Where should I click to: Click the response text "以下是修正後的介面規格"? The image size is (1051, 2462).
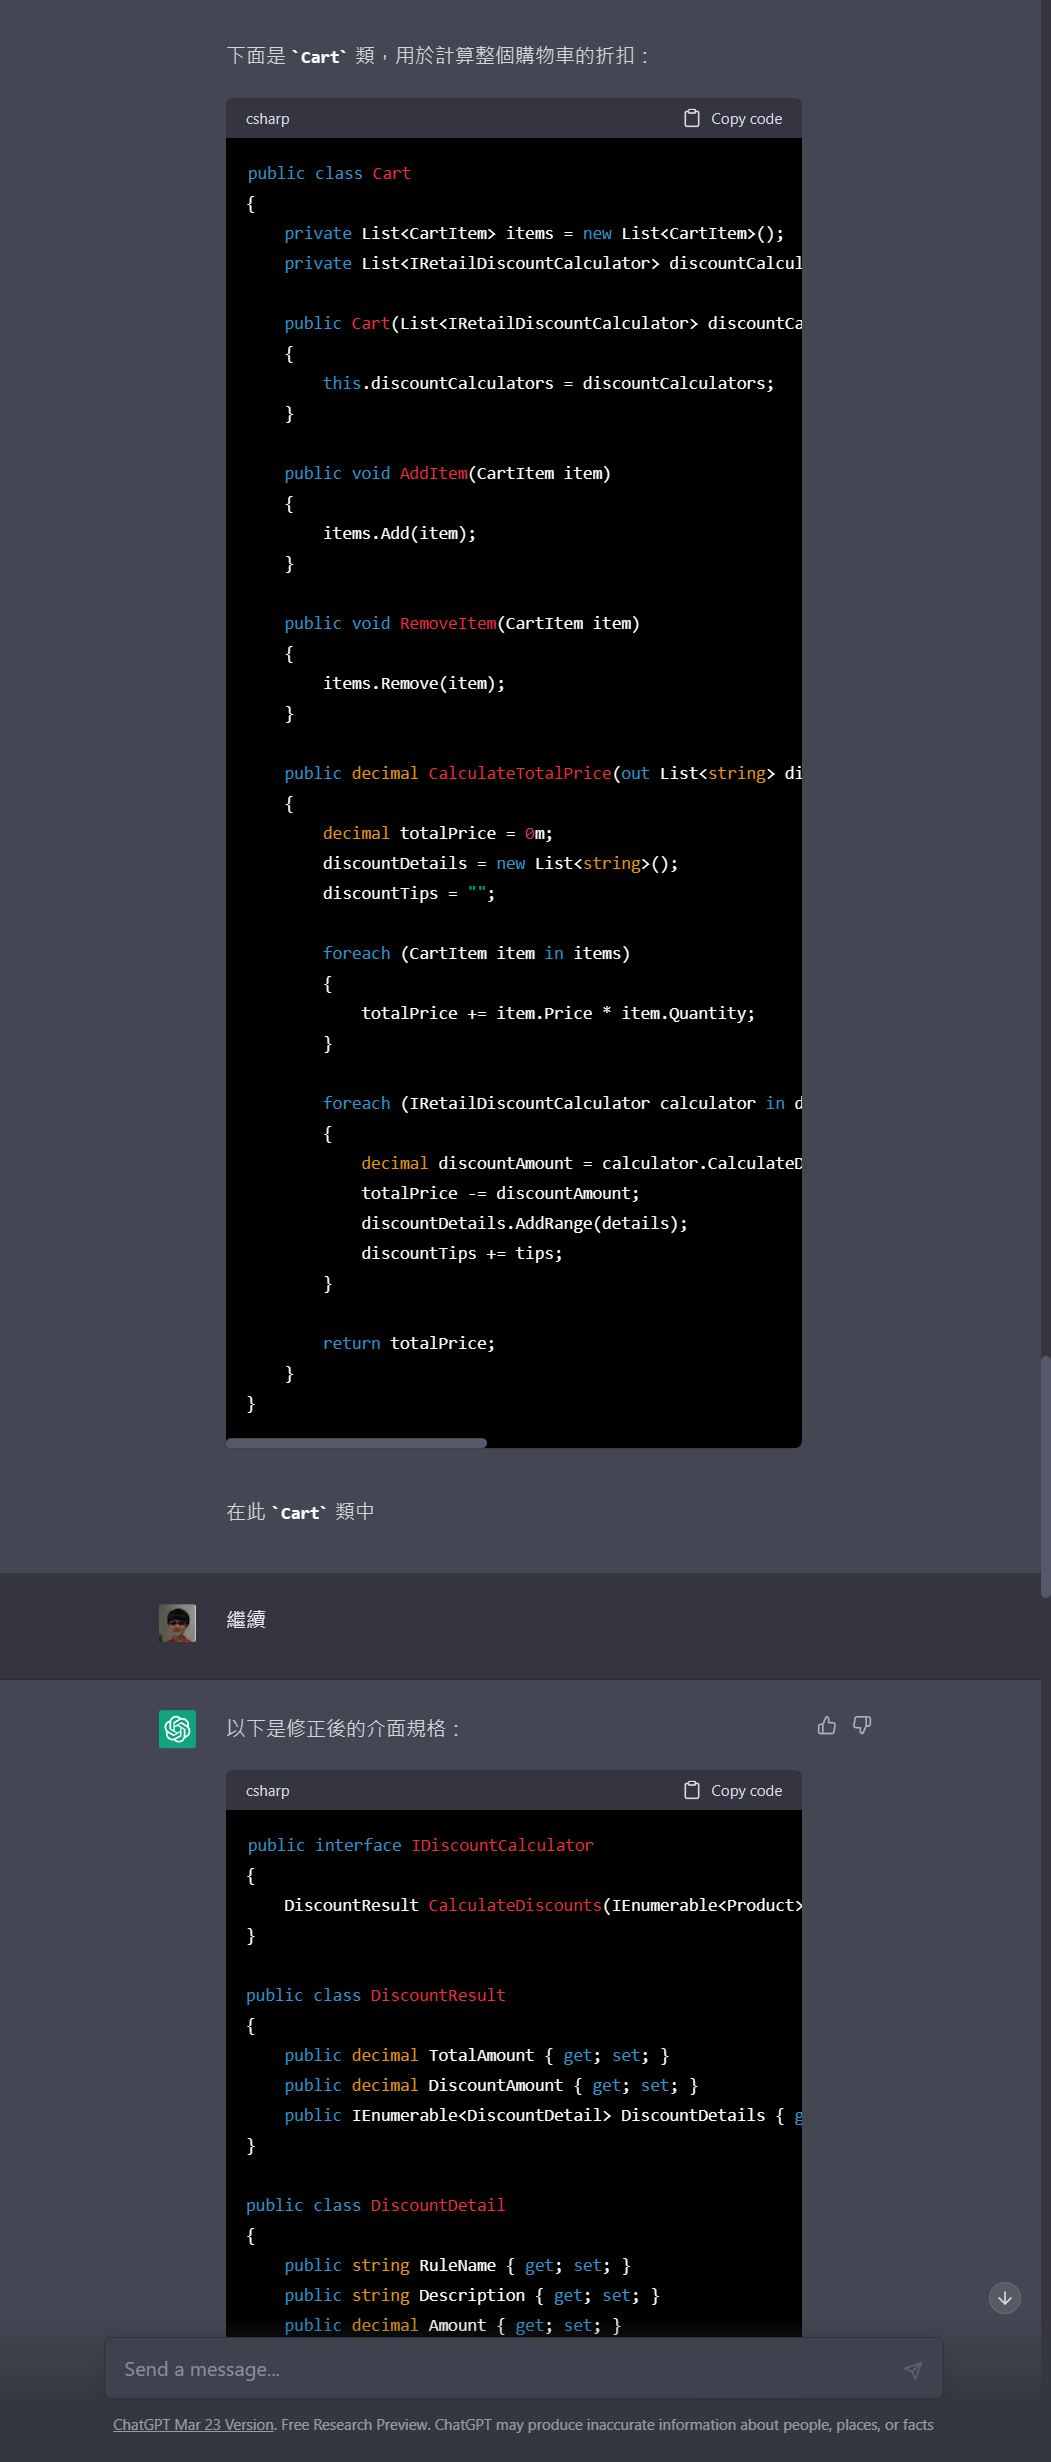[x=343, y=1728]
